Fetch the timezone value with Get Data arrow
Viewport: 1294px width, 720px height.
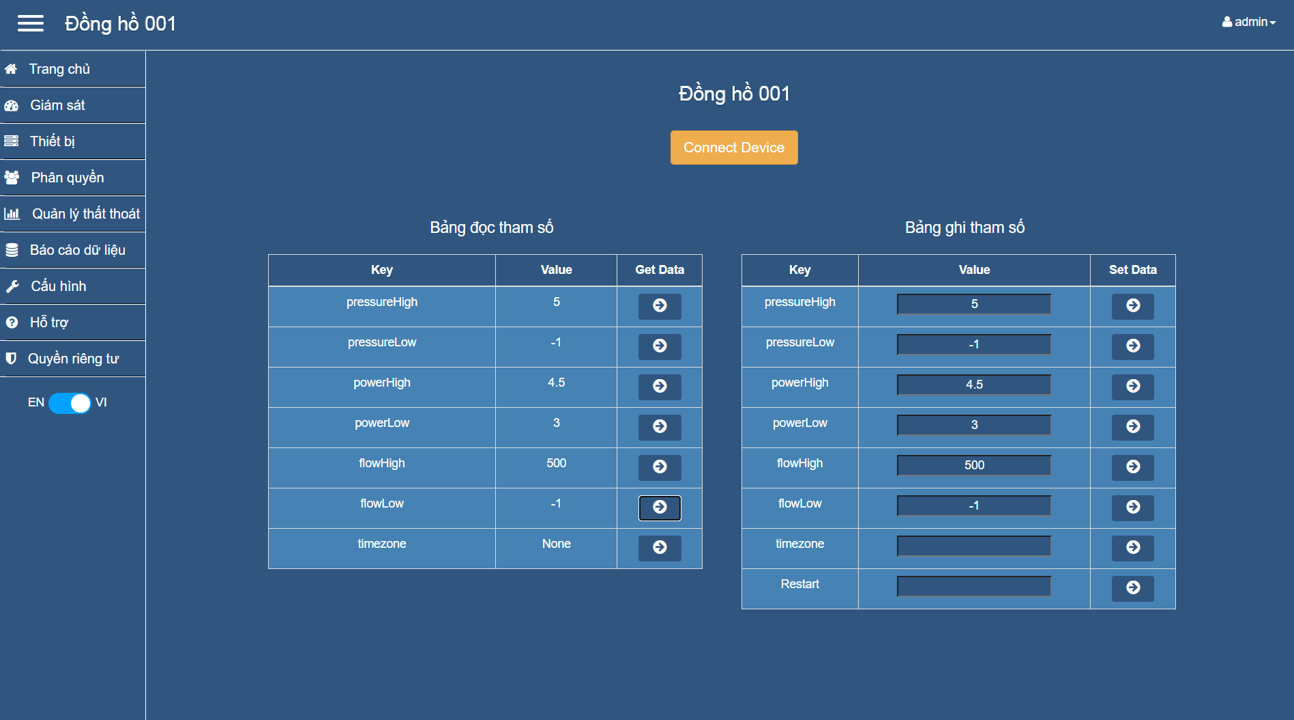(659, 548)
